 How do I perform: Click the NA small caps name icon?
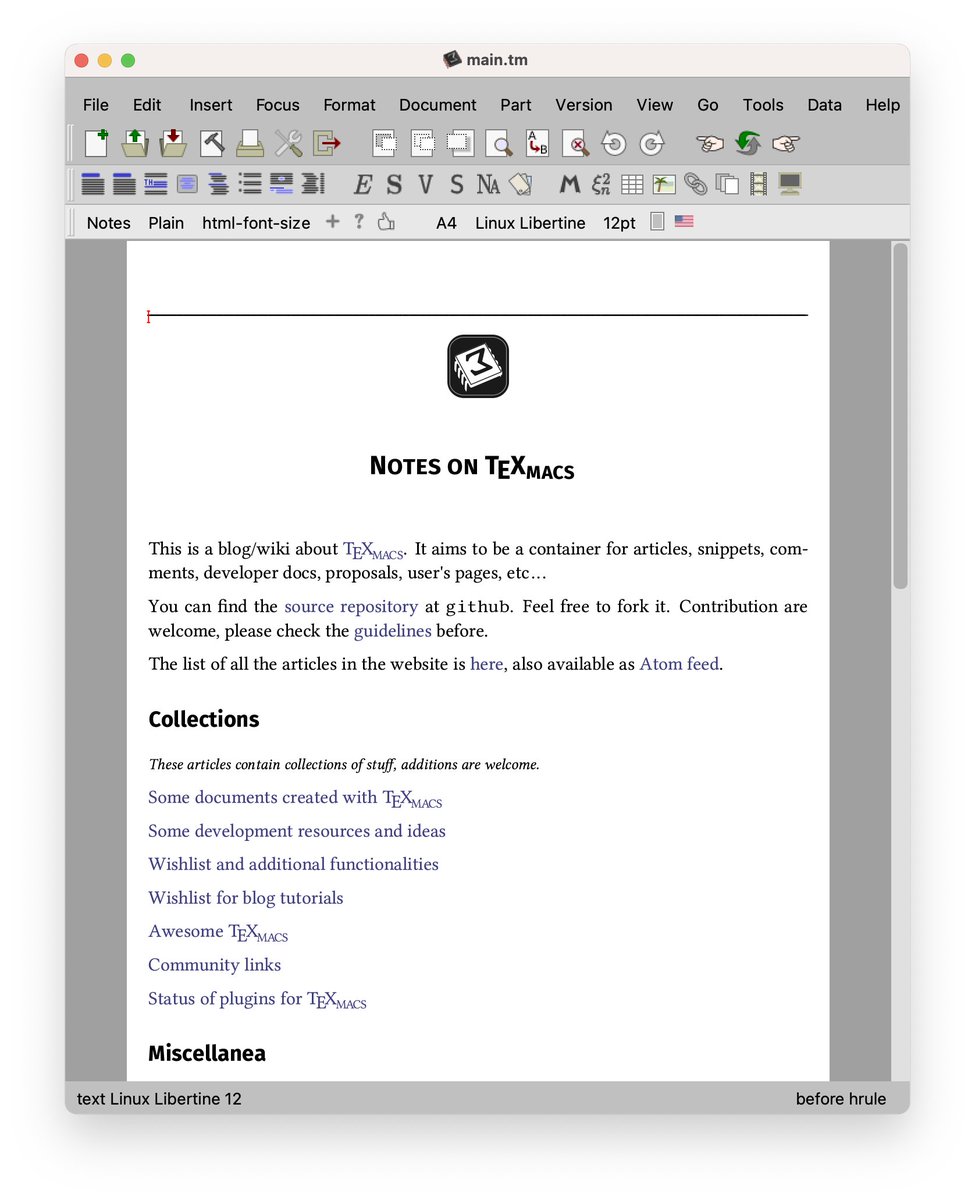[x=488, y=184]
